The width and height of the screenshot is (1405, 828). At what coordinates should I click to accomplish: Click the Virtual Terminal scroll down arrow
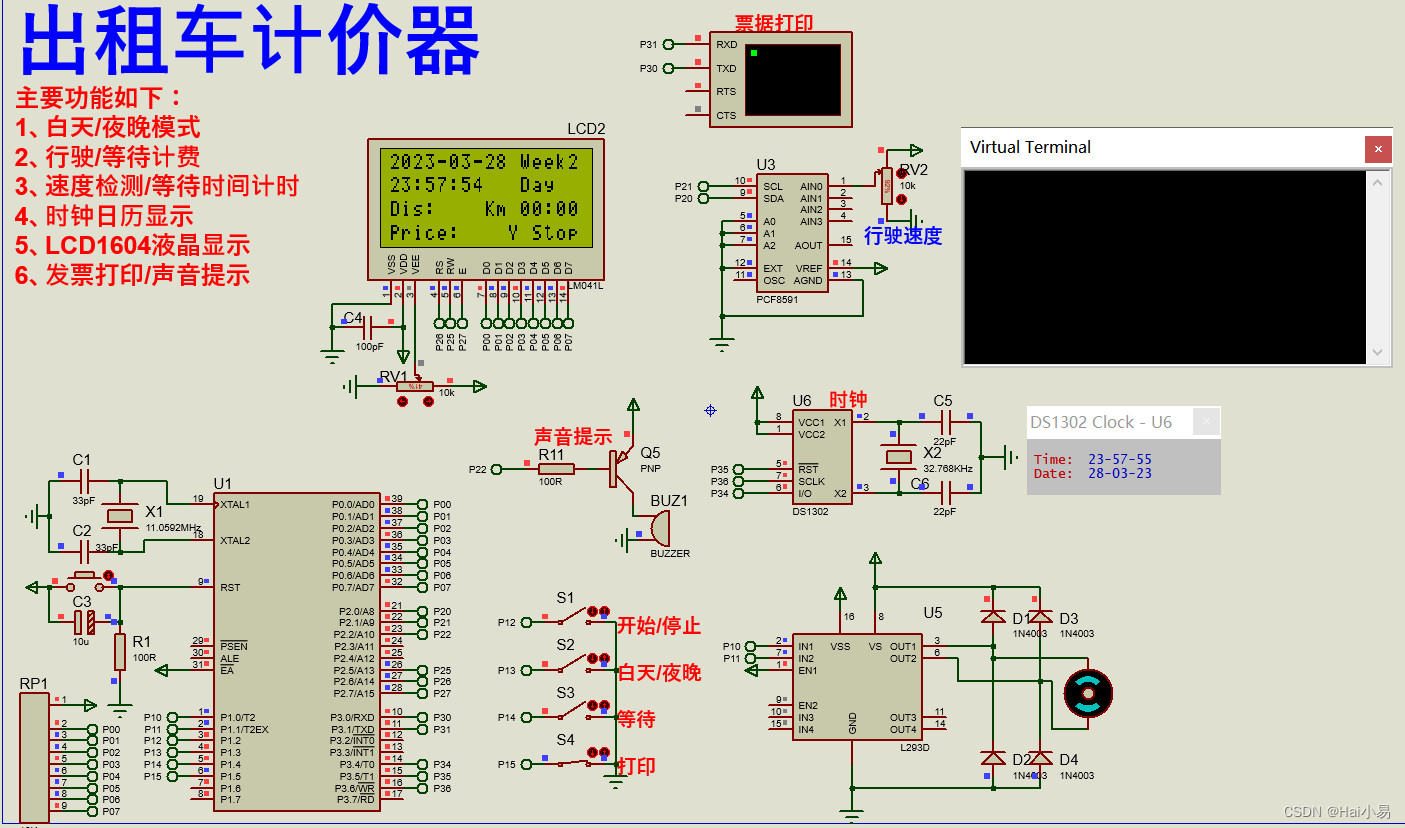tap(1379, 352)
